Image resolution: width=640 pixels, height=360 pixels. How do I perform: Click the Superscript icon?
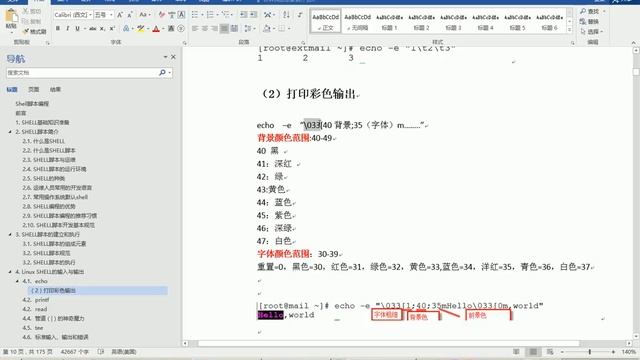(x=112, y=29)
